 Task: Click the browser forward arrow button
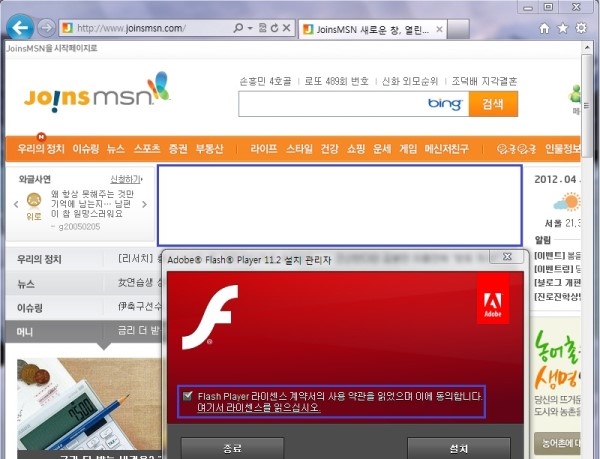pyautogui.click(x=46, y=28)
